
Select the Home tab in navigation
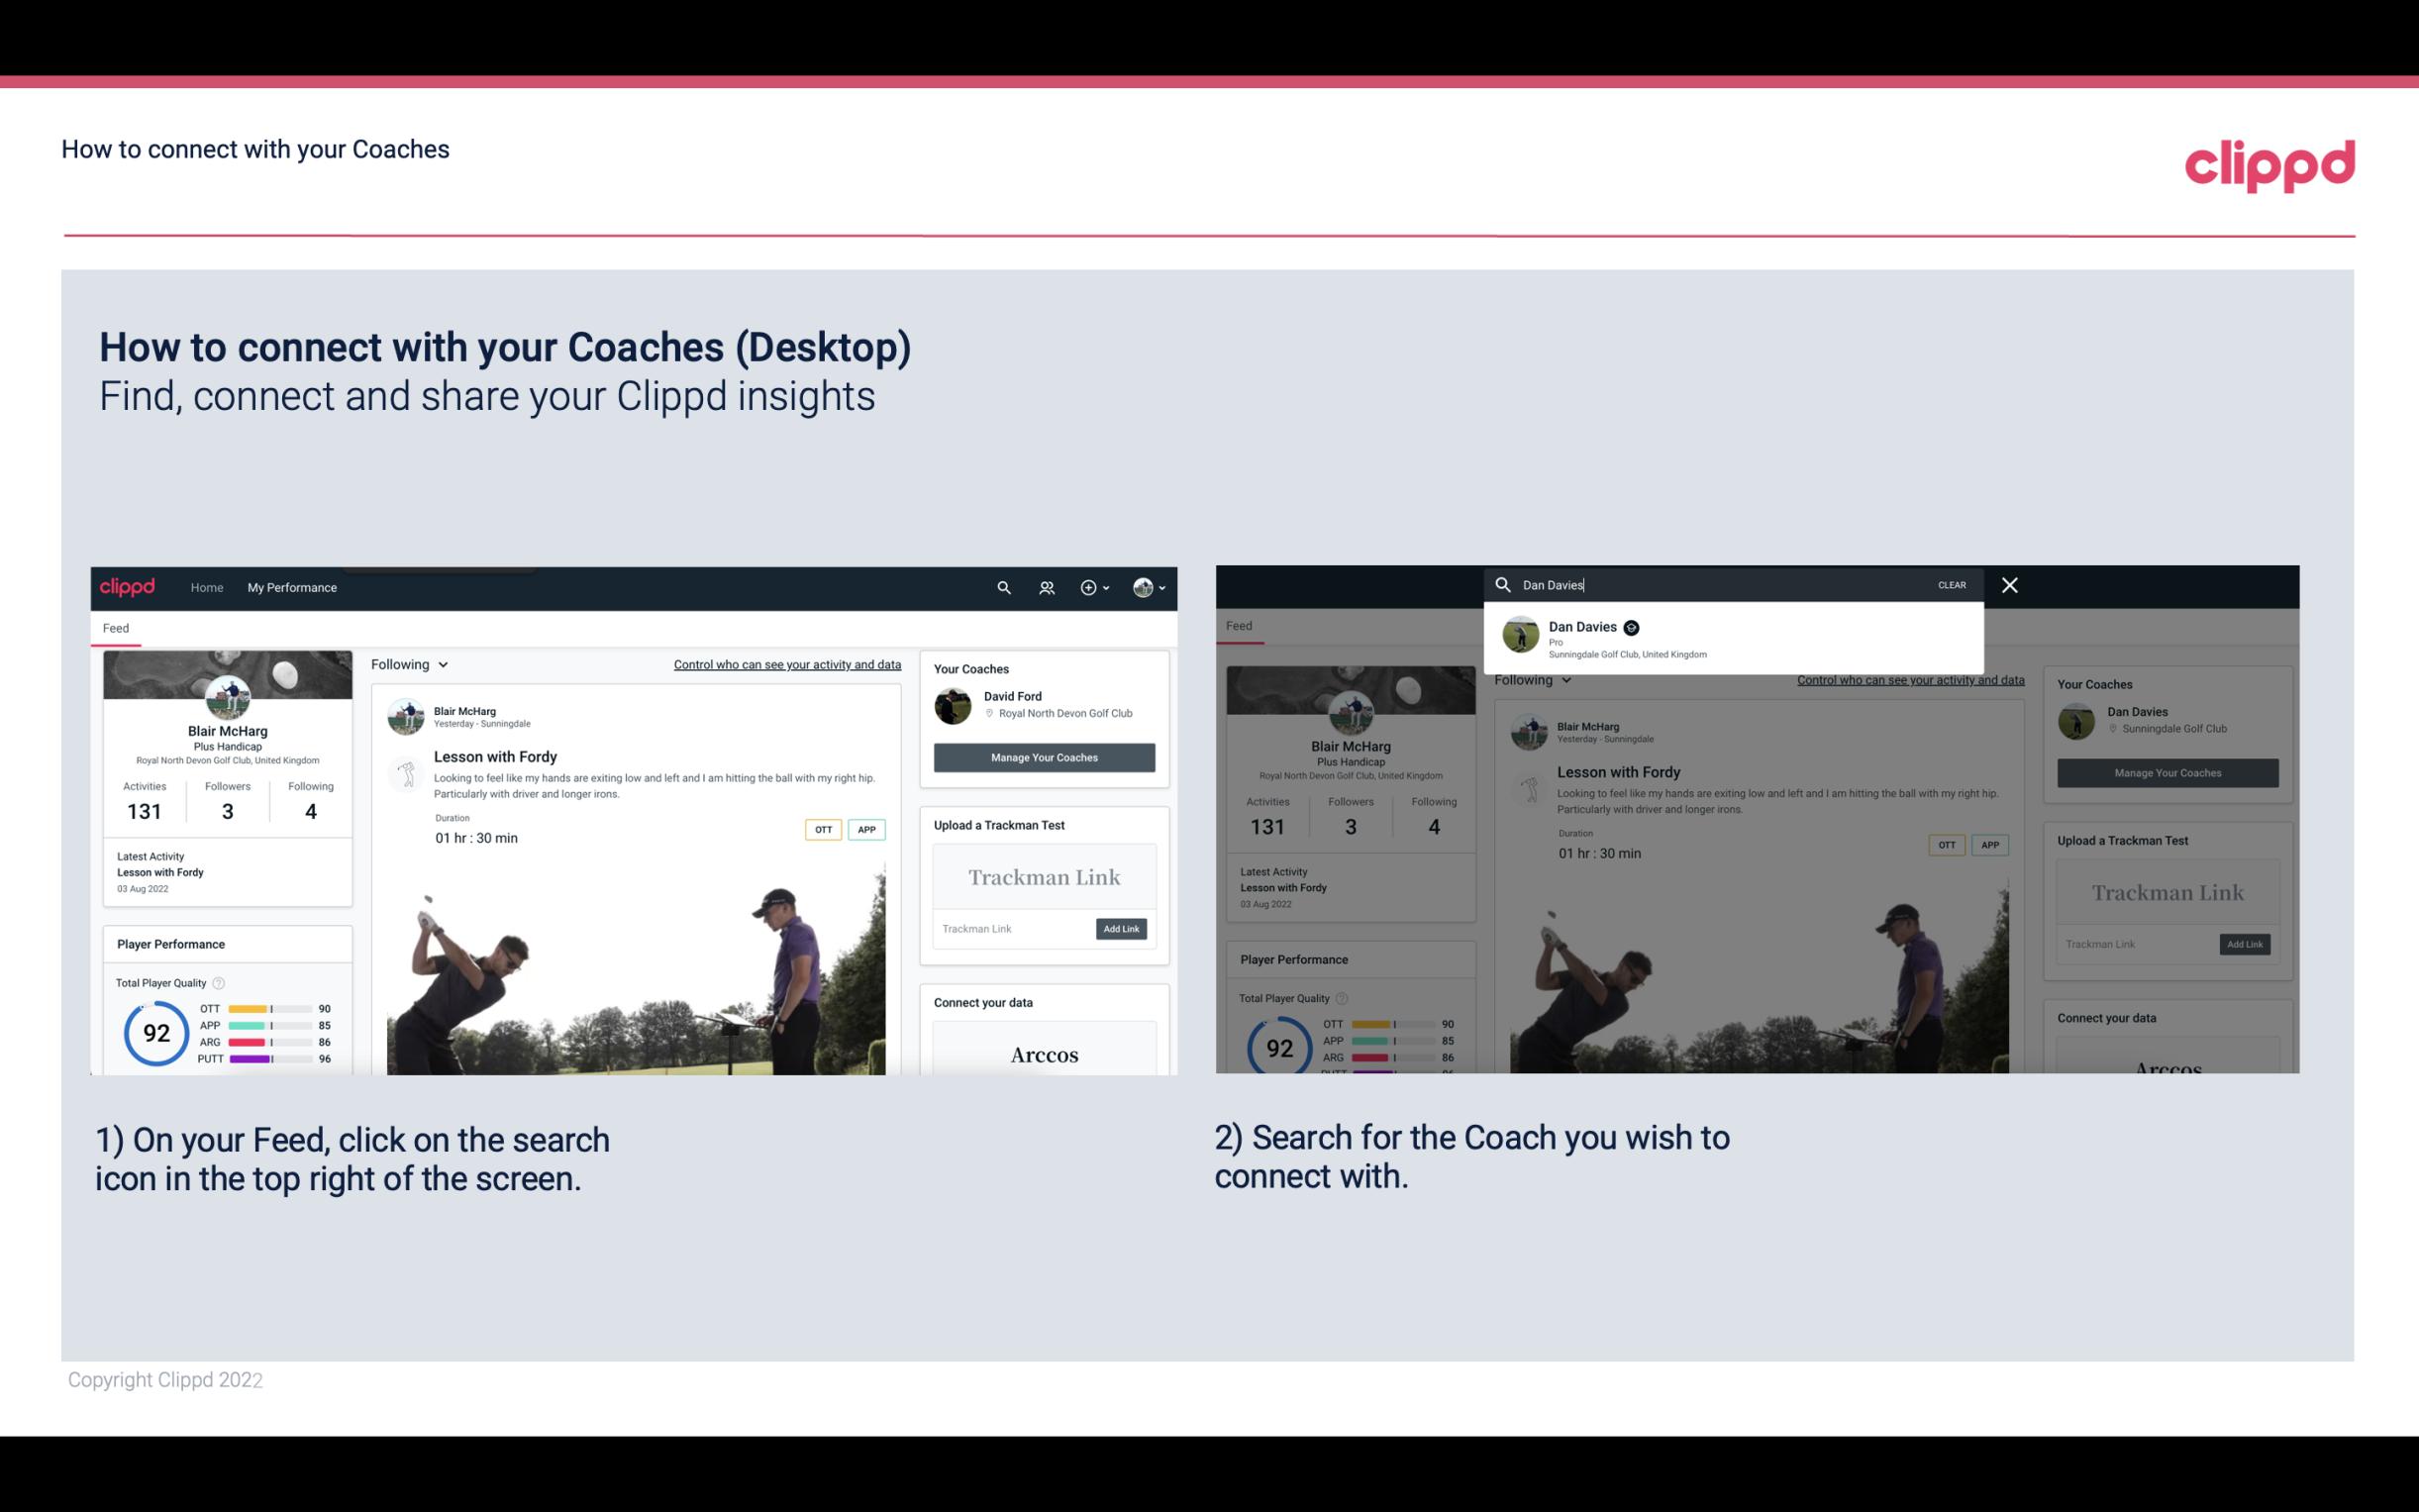(x=206, y=587)
